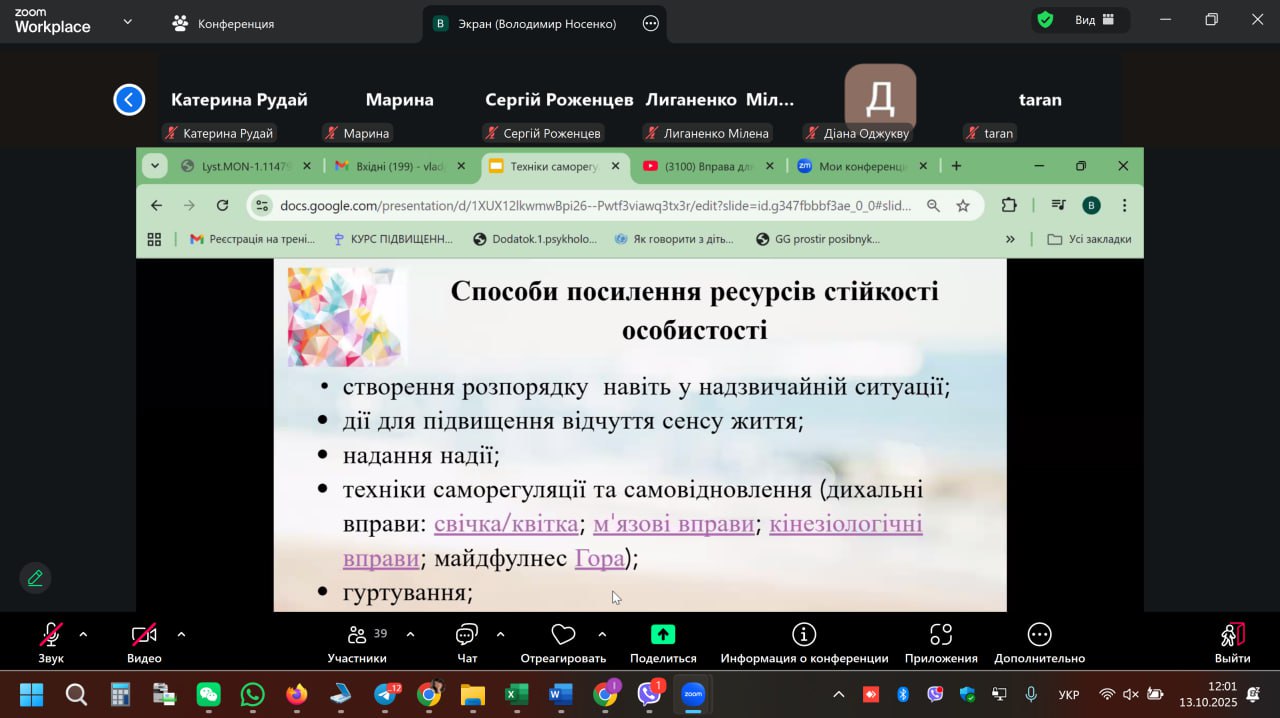Click the annotation pencil icon

click(x=35, y=578)
